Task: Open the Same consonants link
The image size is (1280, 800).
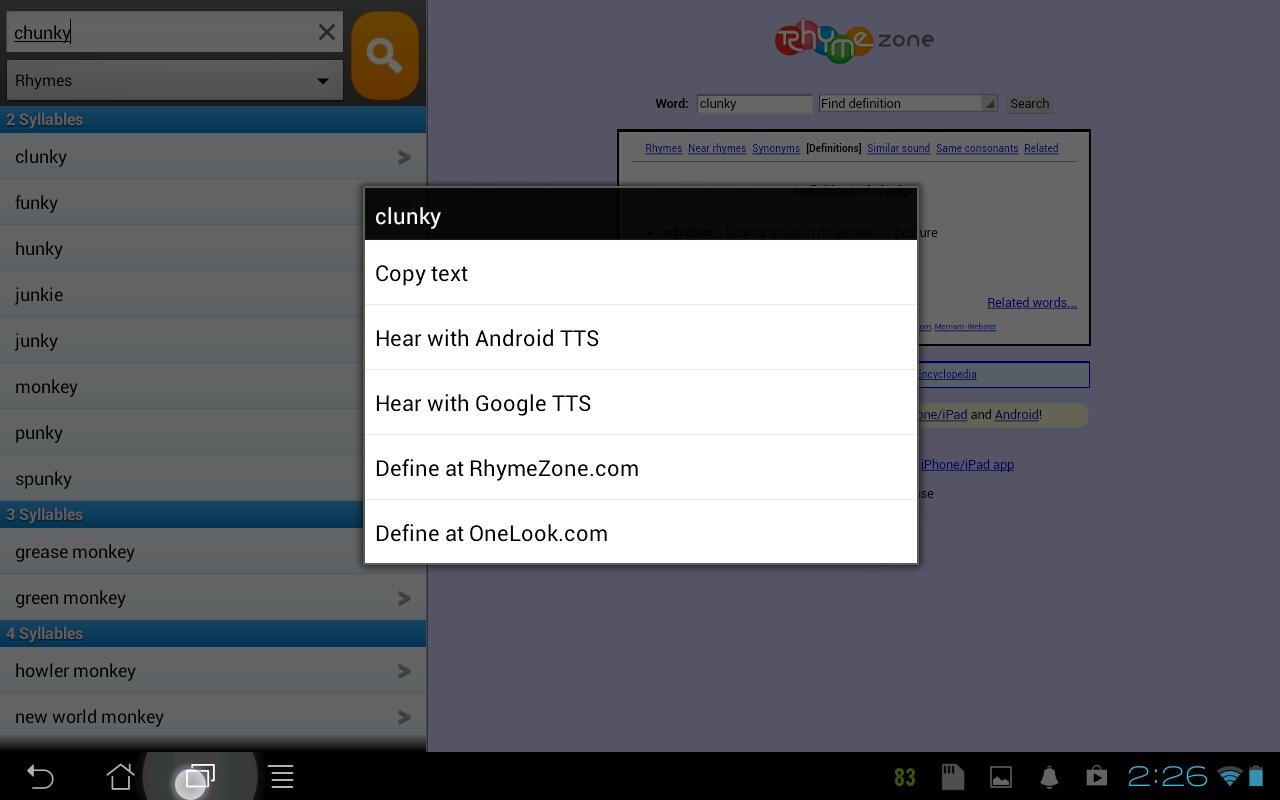Action: click(977, 149)
